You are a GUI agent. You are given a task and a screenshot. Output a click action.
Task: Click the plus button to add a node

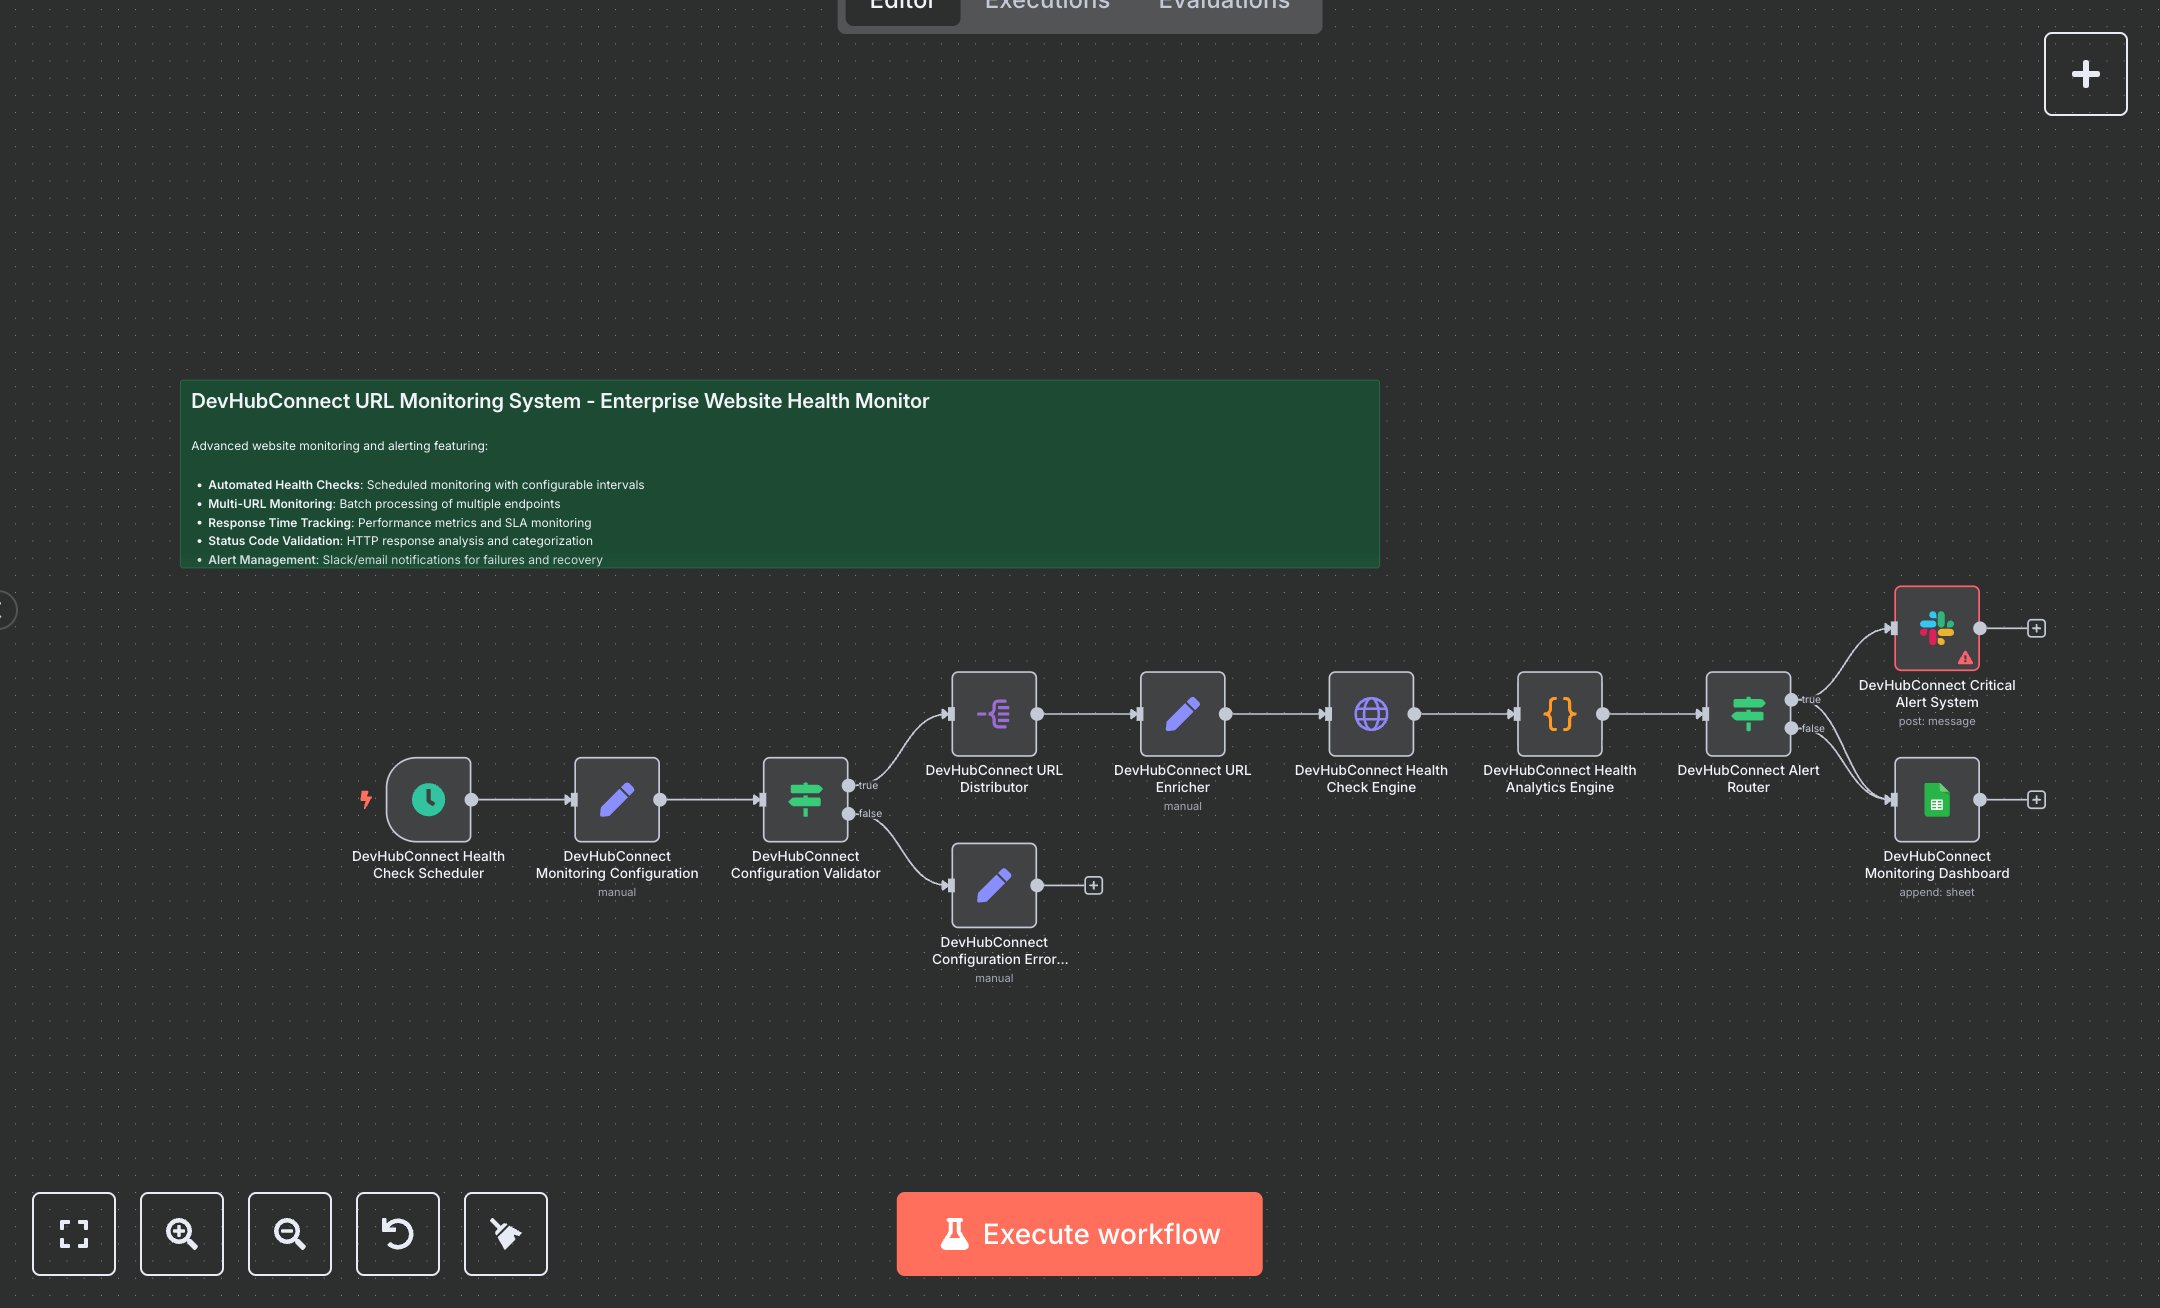[x=2086, y=73]
